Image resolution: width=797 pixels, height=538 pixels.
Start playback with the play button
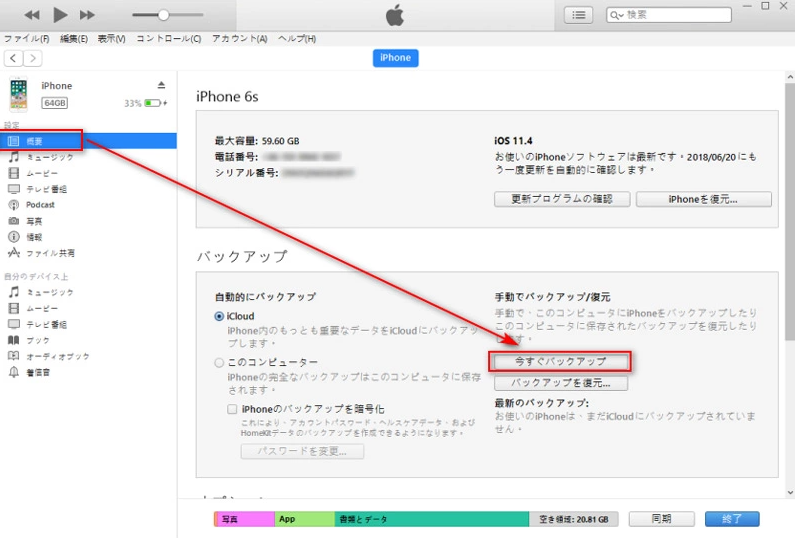60,15
